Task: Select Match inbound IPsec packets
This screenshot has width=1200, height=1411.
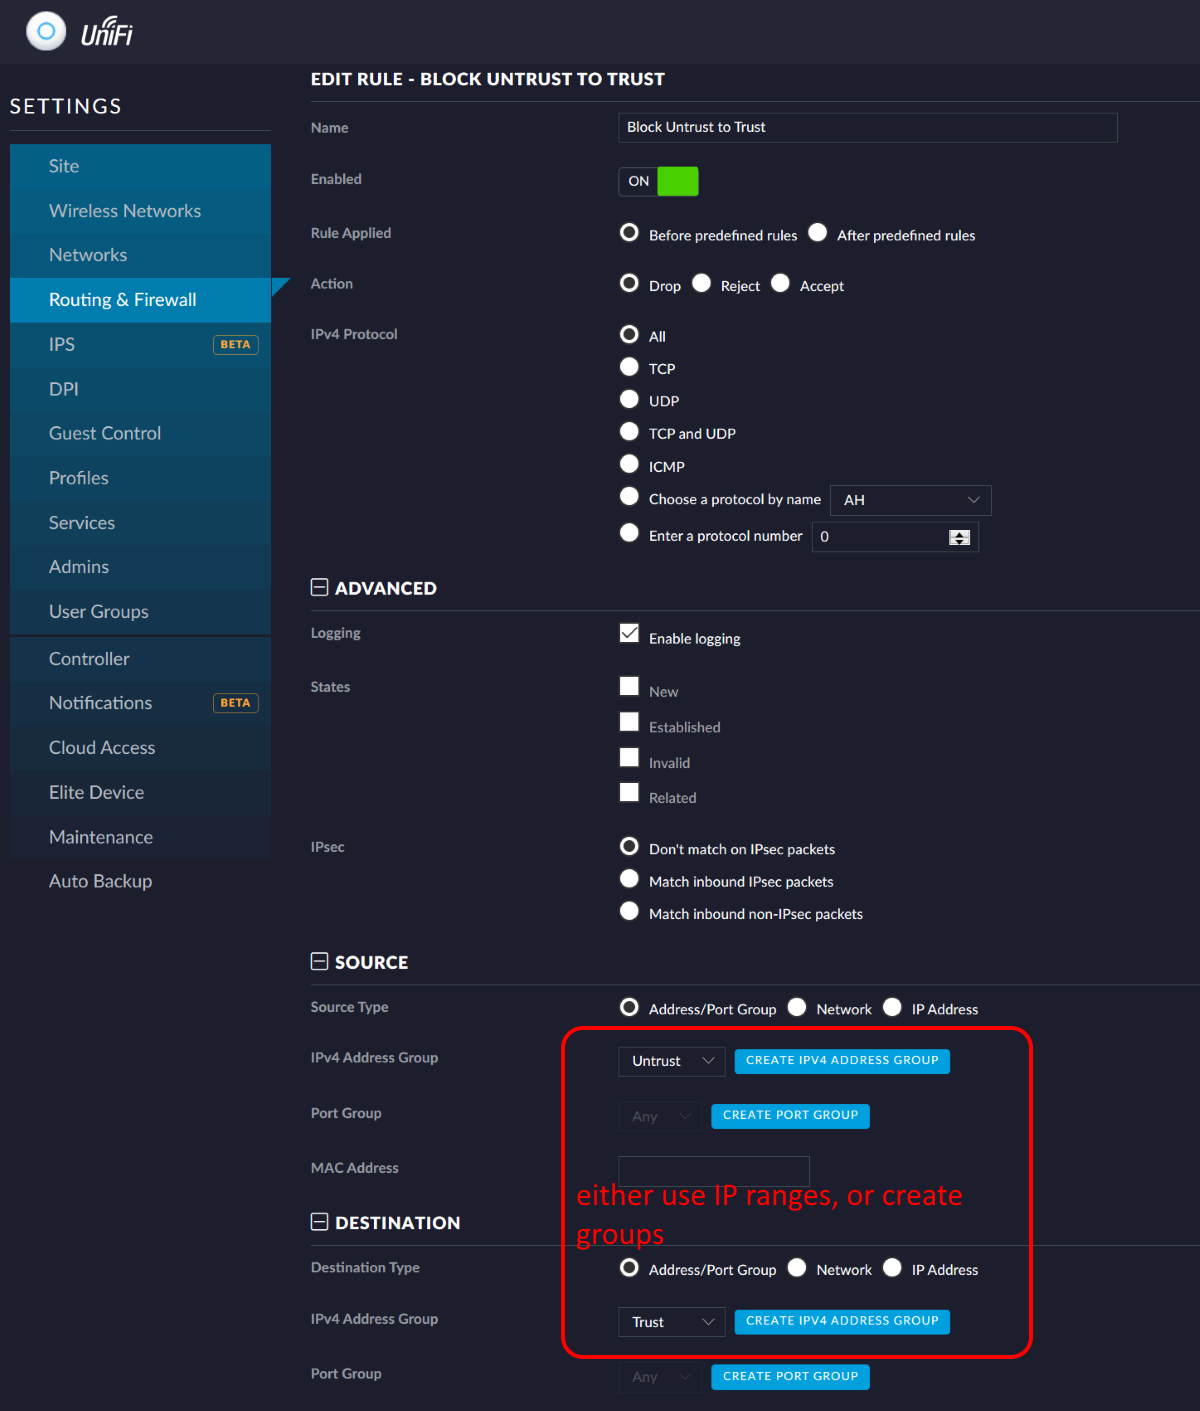Action: 629,879
